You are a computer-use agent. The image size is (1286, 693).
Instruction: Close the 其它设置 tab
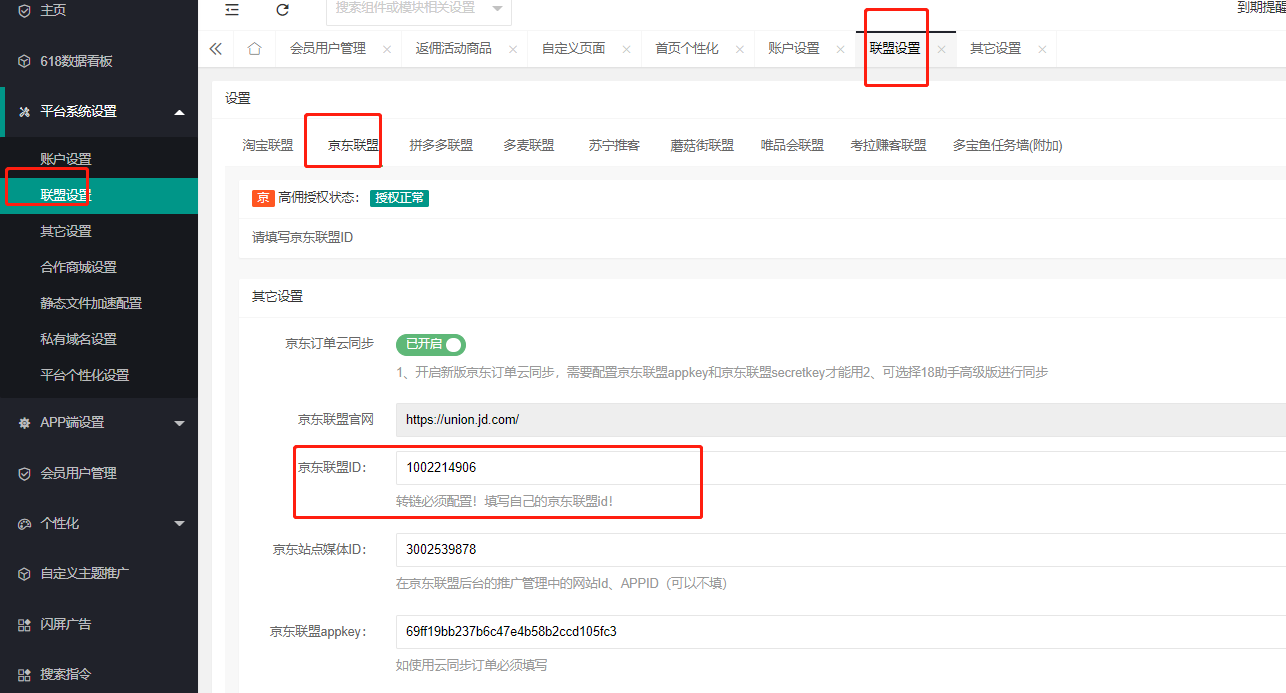tap(1042, 49)
